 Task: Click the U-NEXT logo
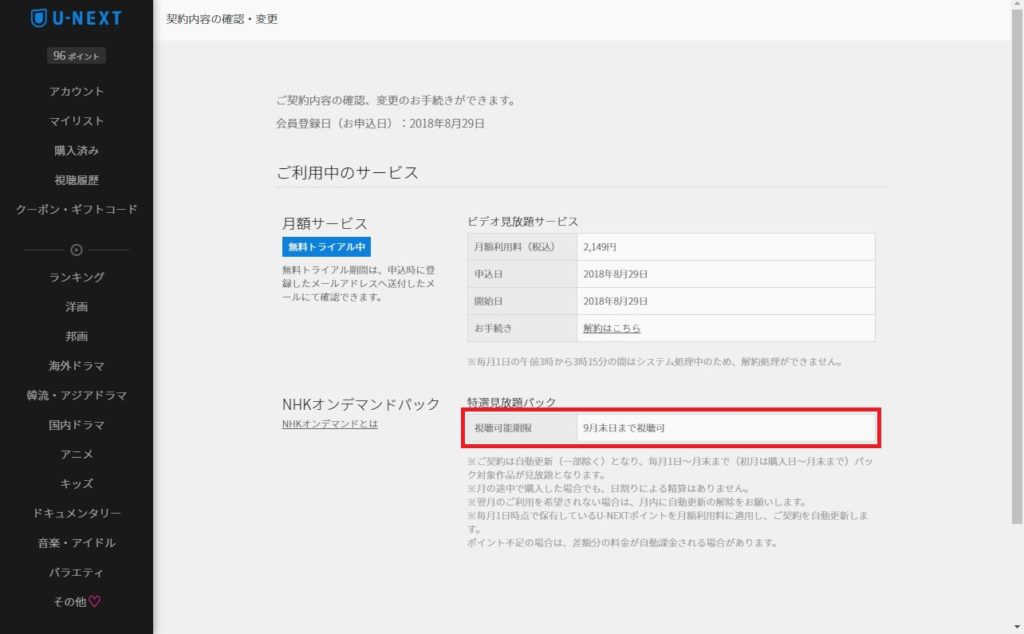coord(76,19)
